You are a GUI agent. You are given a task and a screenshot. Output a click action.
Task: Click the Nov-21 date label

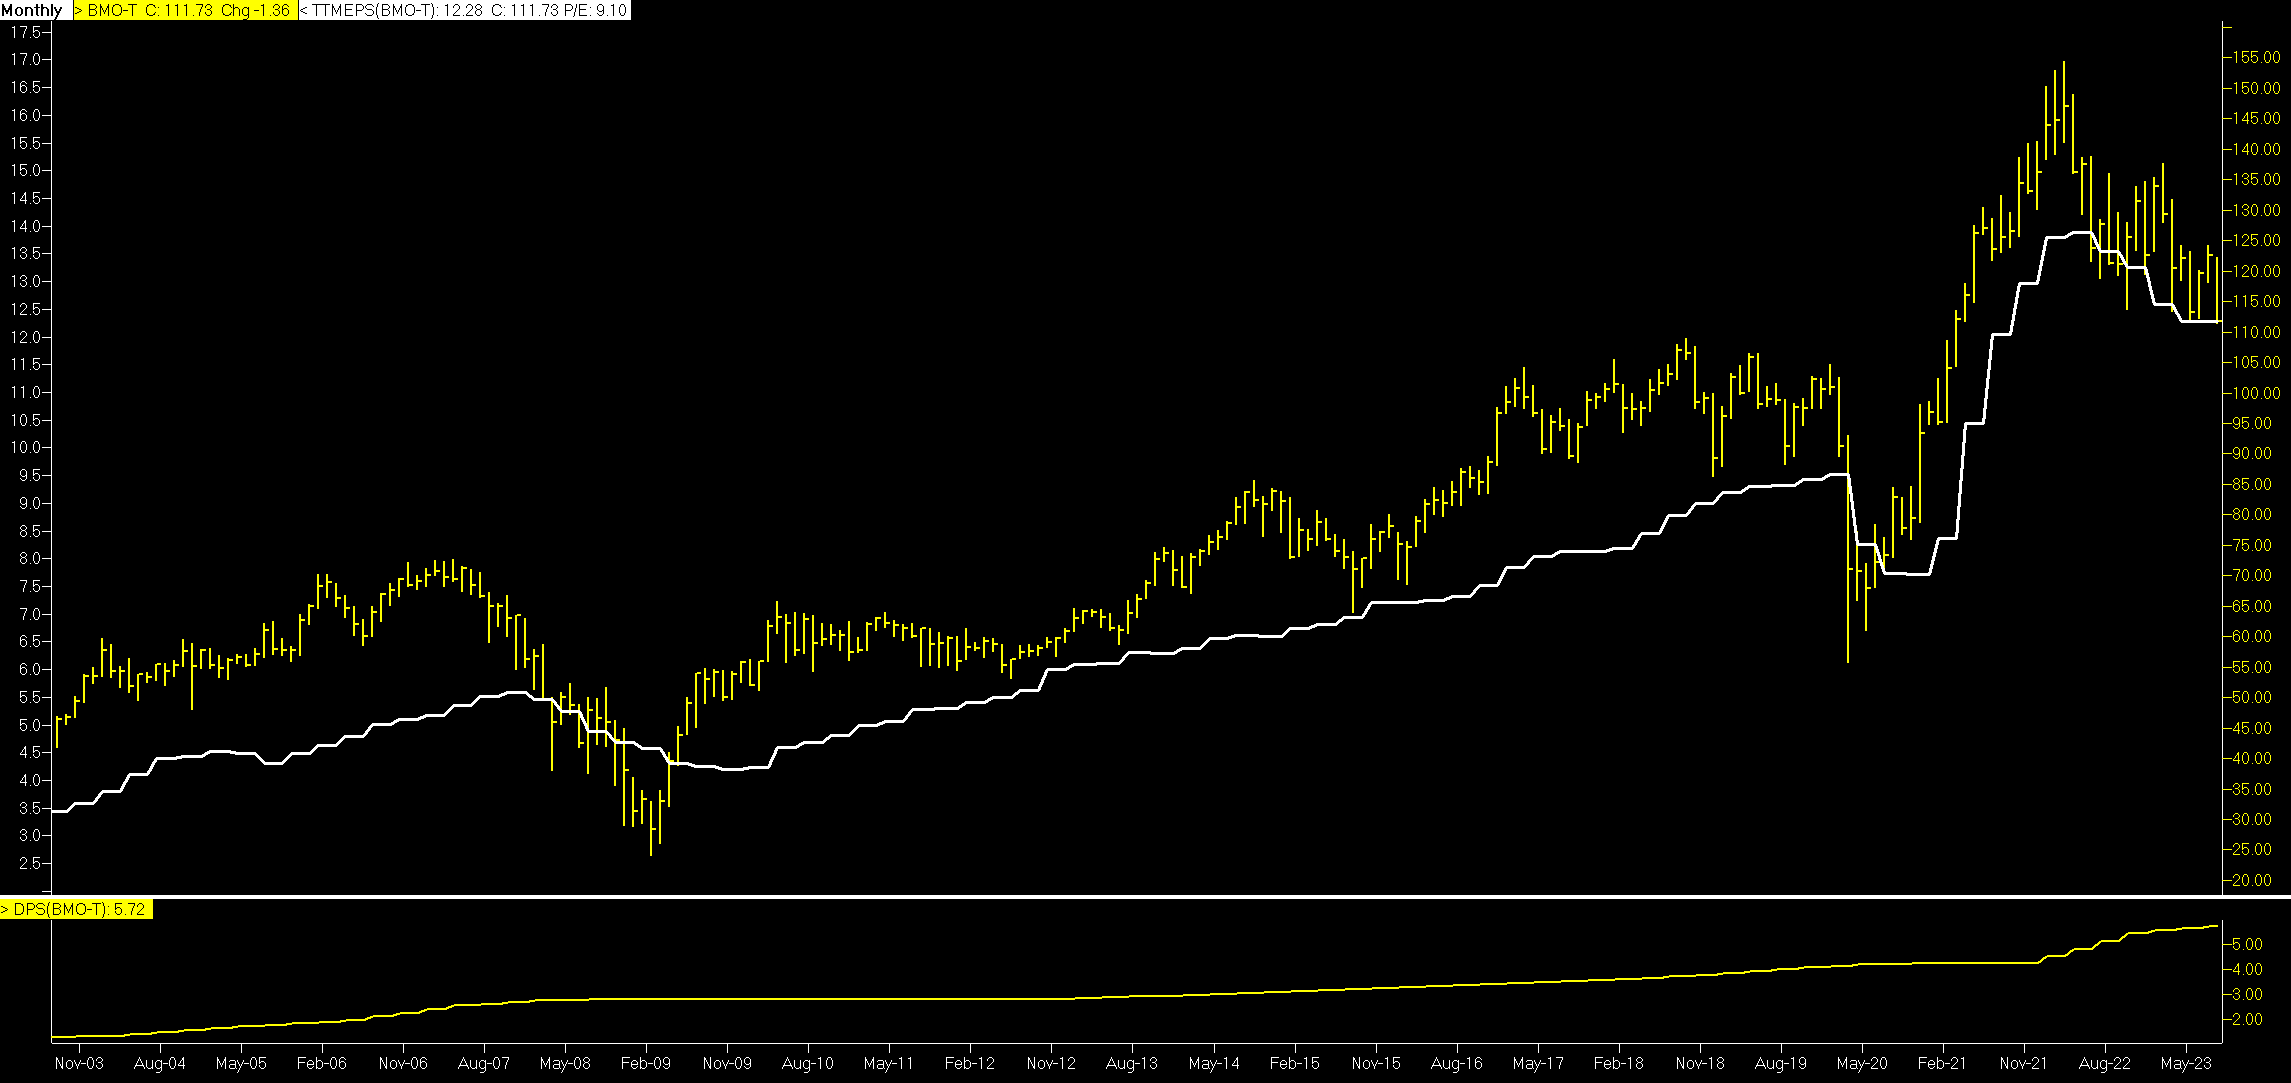2024,1063
